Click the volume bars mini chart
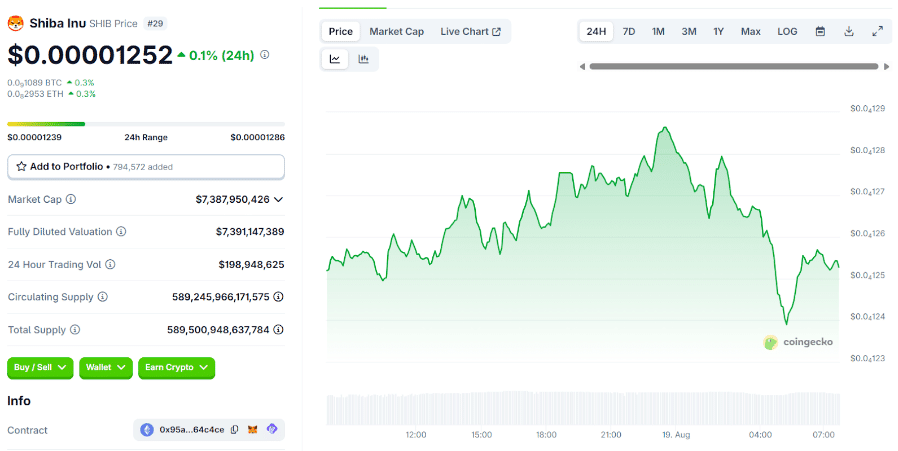Screen dimensions: 898x451 [x=583, y=408]
